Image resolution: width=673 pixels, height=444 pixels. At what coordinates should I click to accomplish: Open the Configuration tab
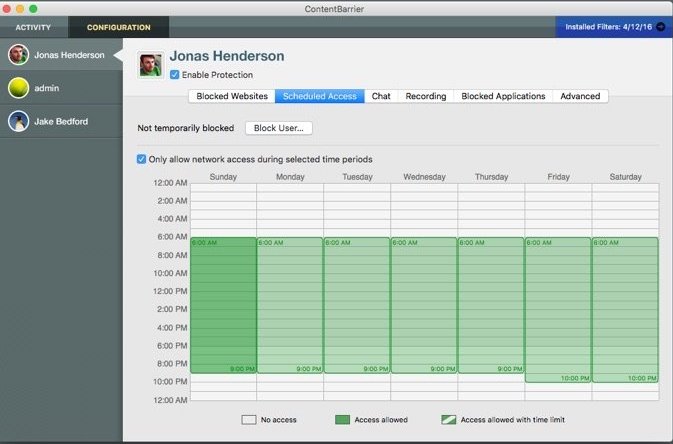click(x=118, y=27)
